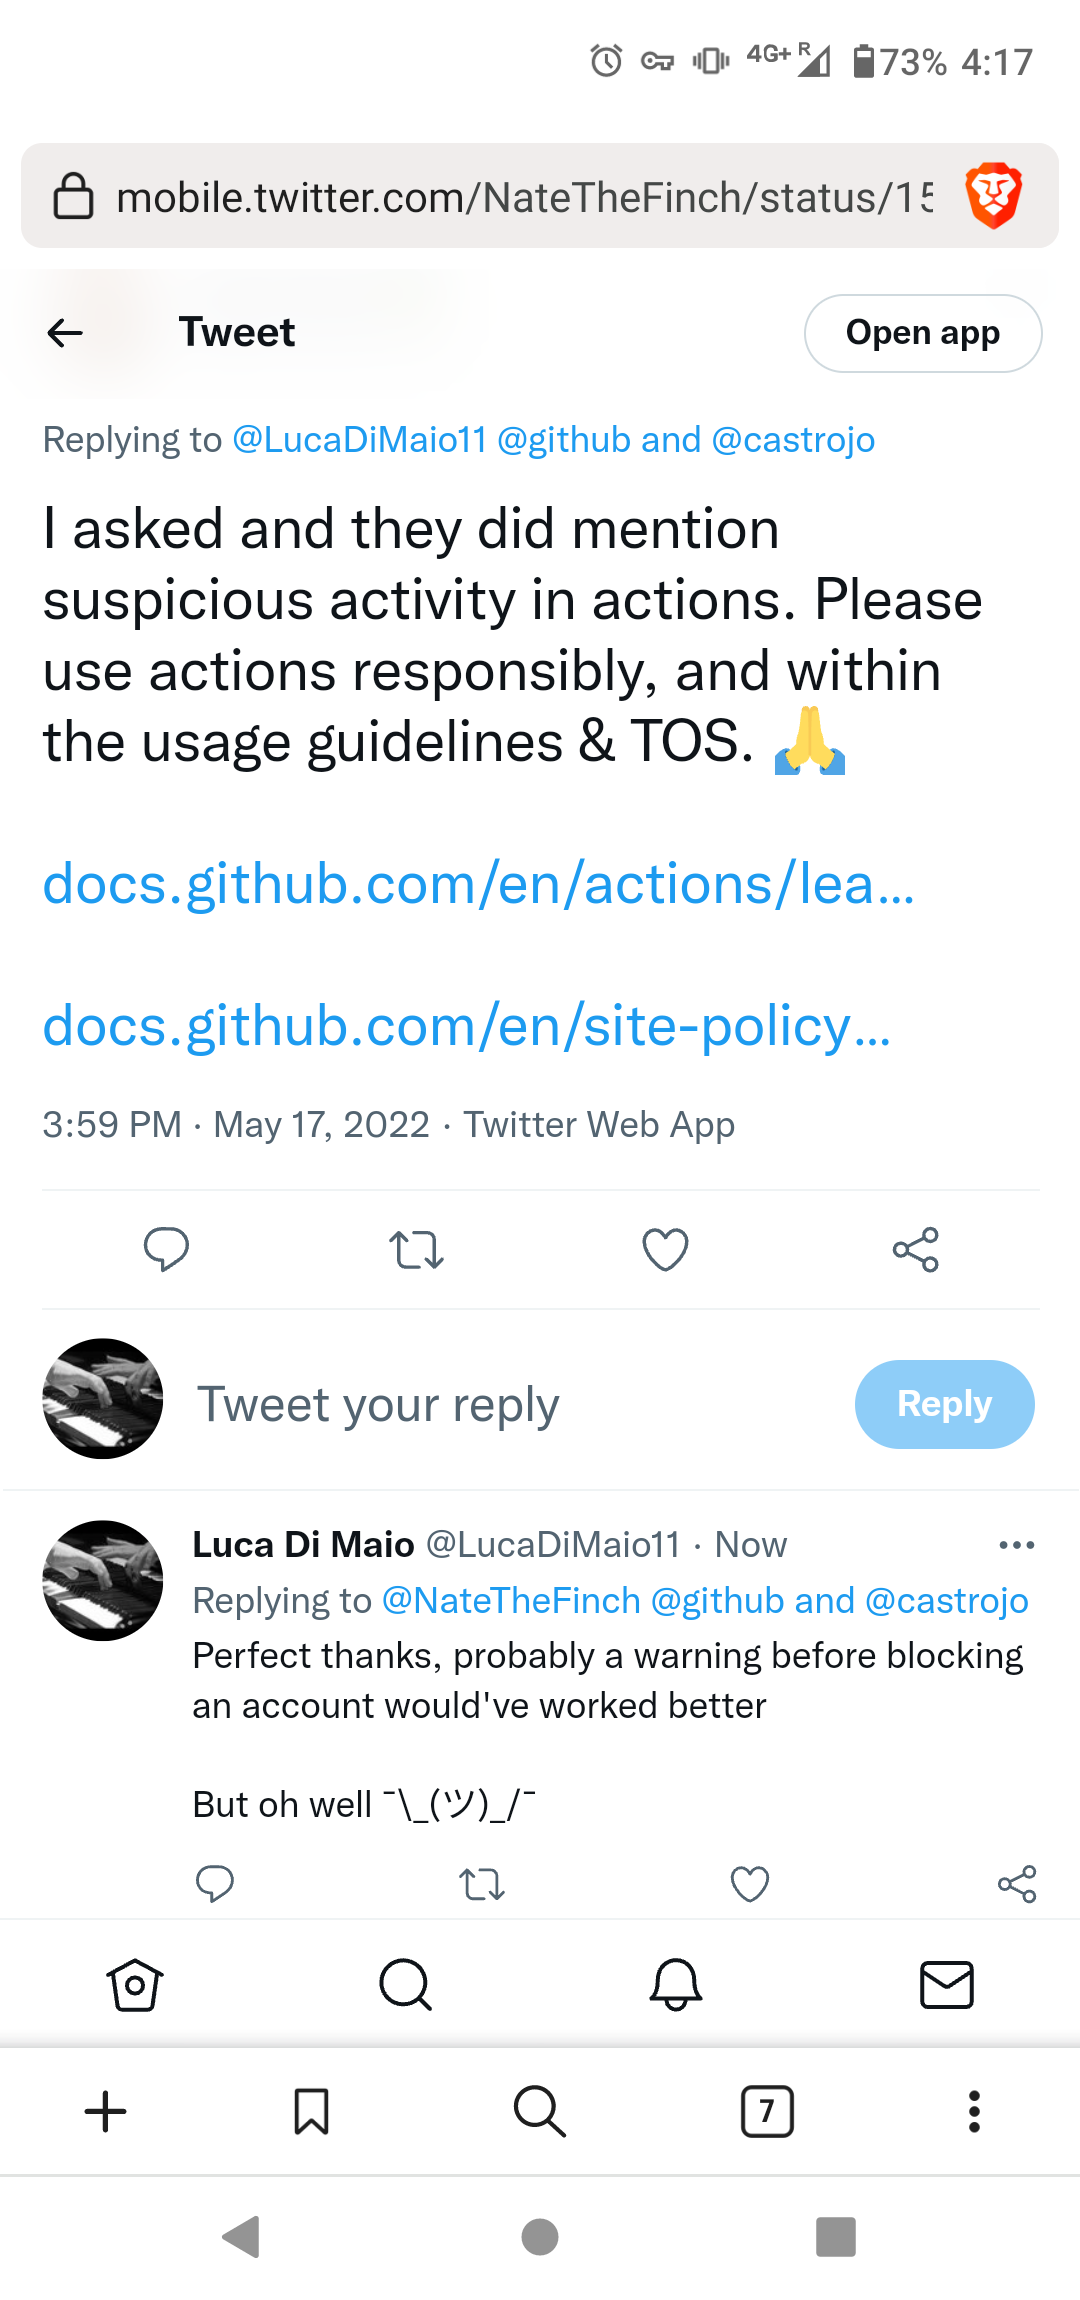Open Twitter's search icon
1080x2300 pixels.
pos(404,1986)
